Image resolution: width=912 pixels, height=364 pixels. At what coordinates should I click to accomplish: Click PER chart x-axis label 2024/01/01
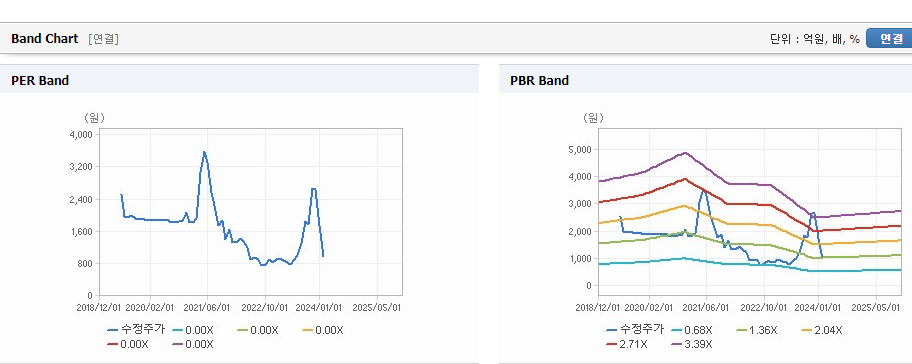click(319, 307)
